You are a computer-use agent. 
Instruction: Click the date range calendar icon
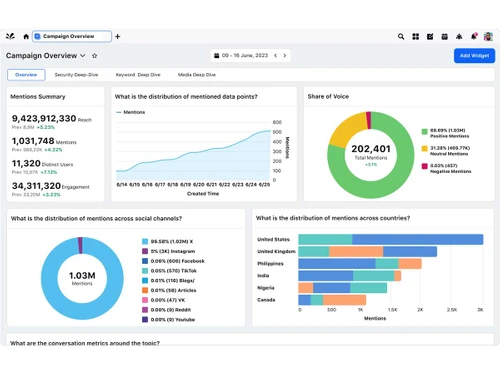[x=217, y=55]
